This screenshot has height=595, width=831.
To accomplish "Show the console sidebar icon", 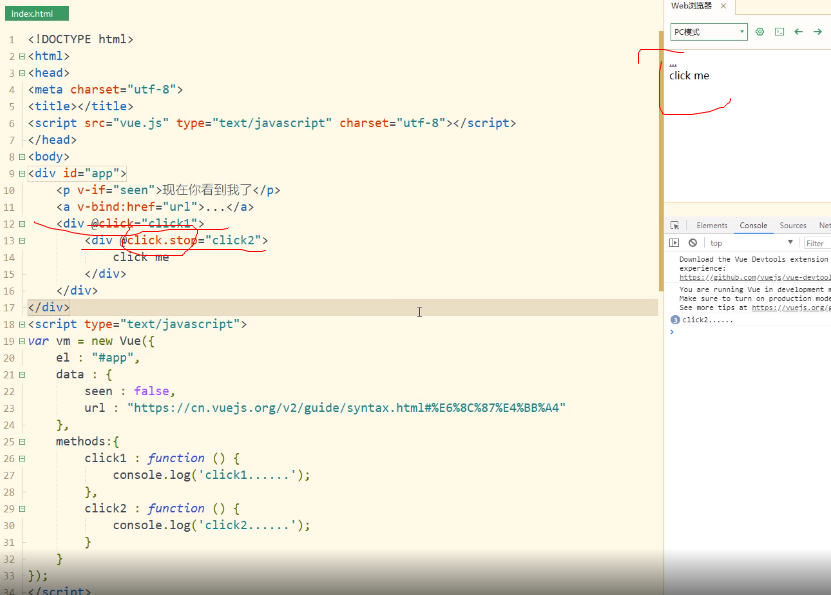I will [x=674, y=243].
